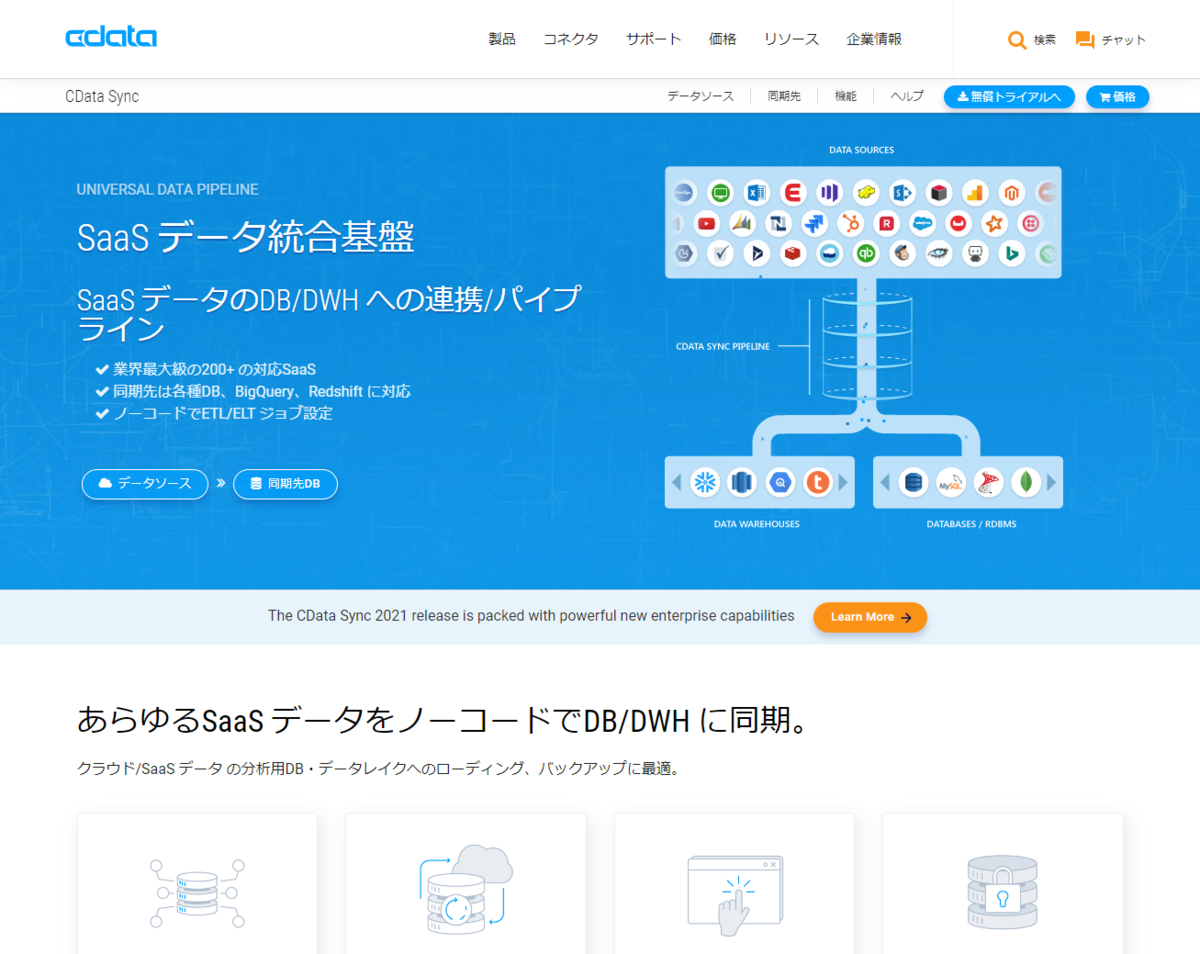Select the Twilio data source icon
This screenshot has height=954, width=1200.
[x=1029, y=223]
